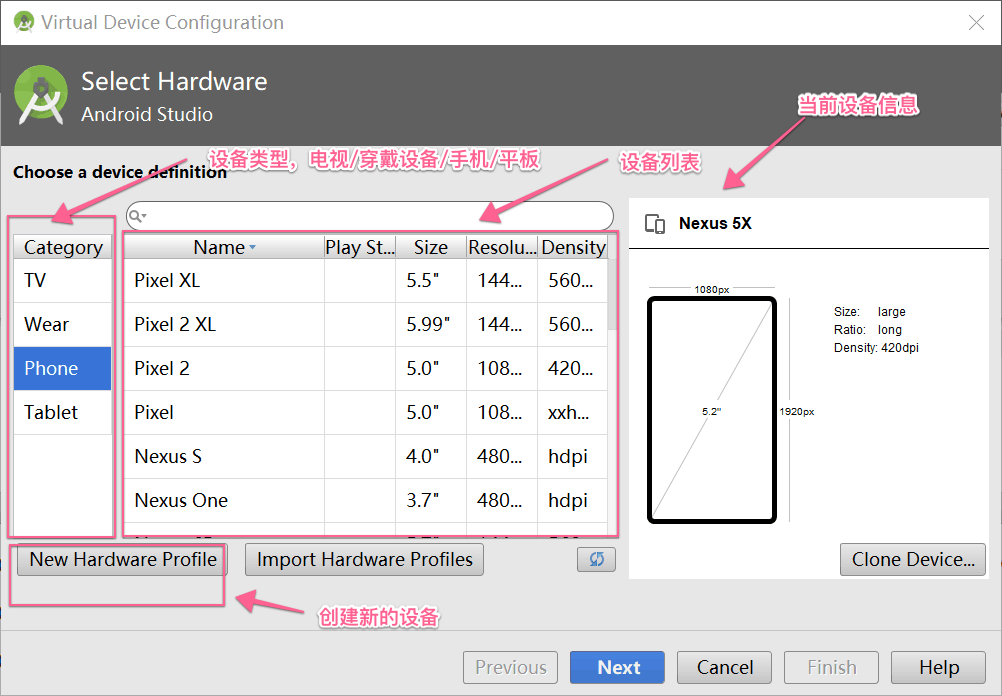Select the Pixel 2 XL device row

[x=366, y=325]
